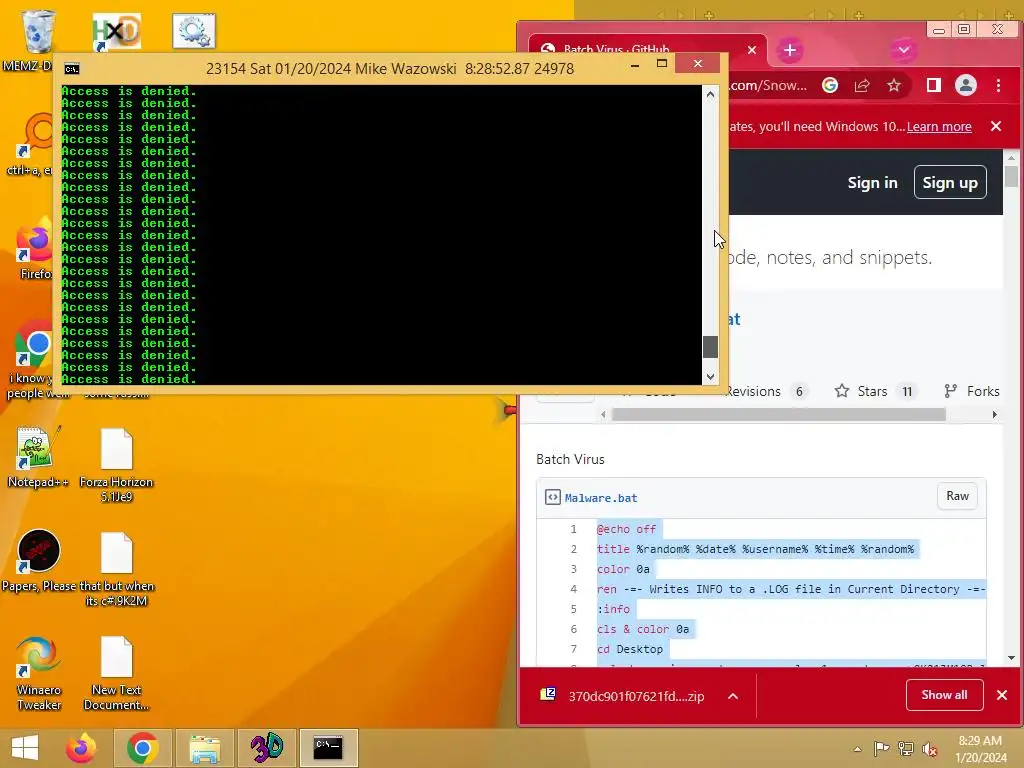Close the Chrome downloads bar

[x=1002, y=695]
